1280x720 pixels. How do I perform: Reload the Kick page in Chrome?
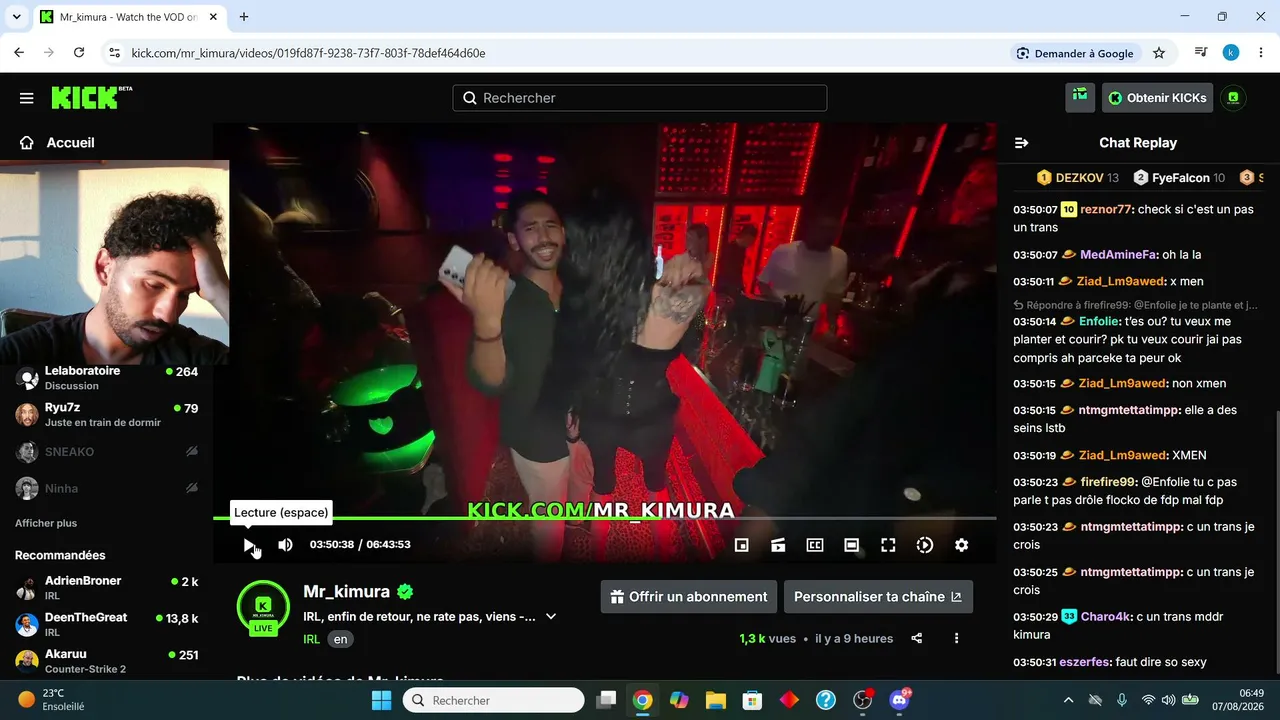pos(79,53)
